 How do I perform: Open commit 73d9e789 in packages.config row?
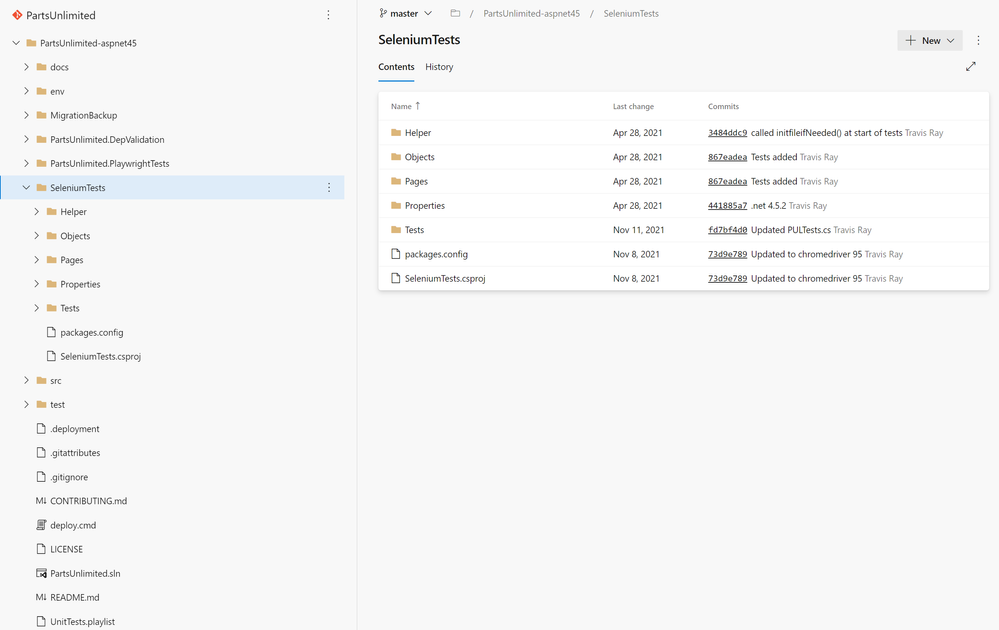coord(727,254)
